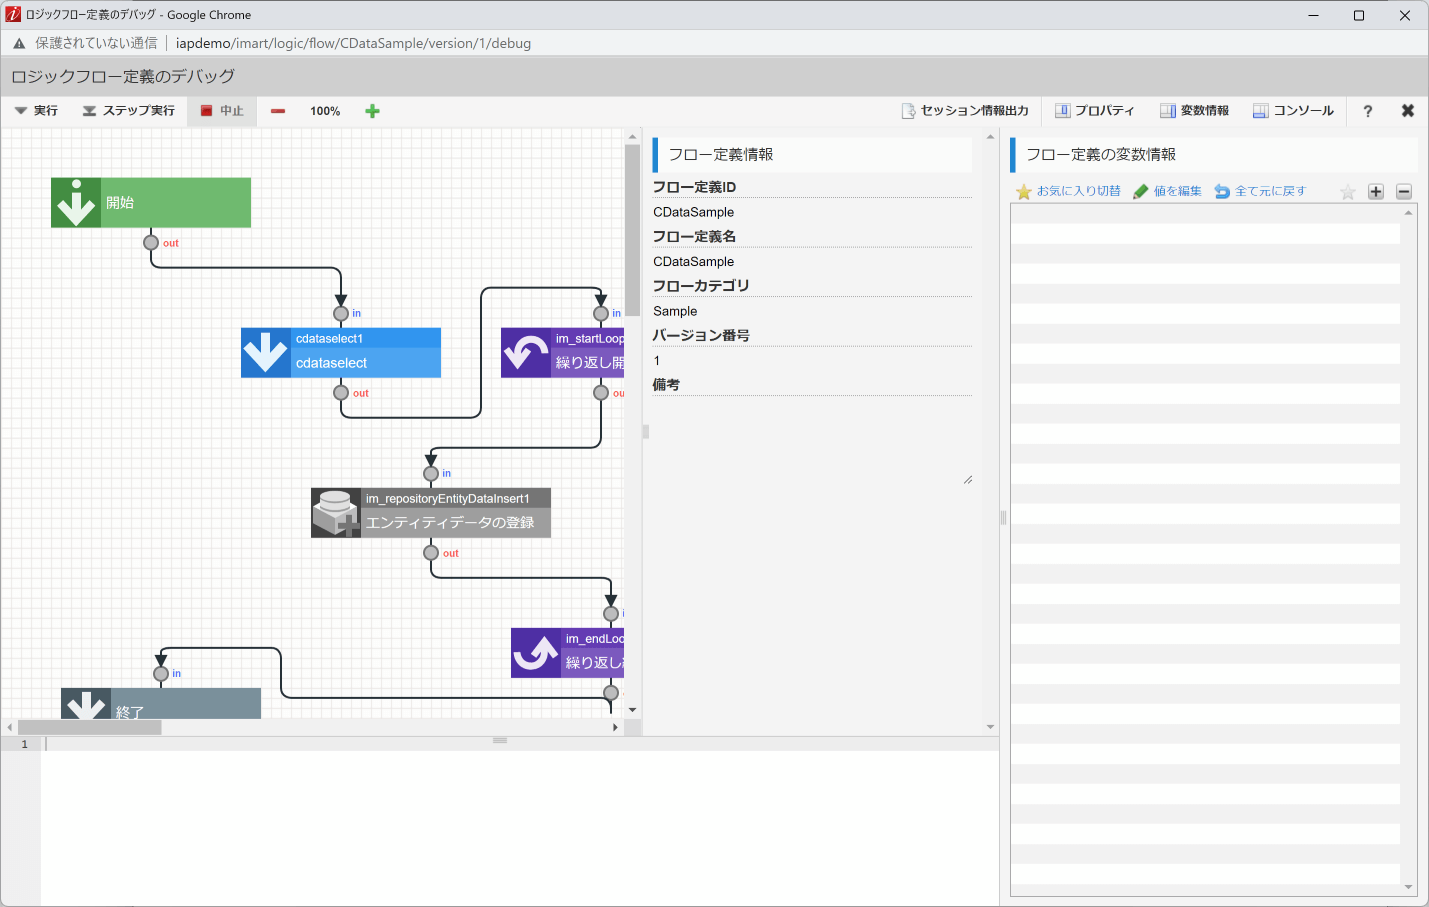Open the 変数情報 panel icon
The width and height of the screenshot is (1429, 907).
1166,110
